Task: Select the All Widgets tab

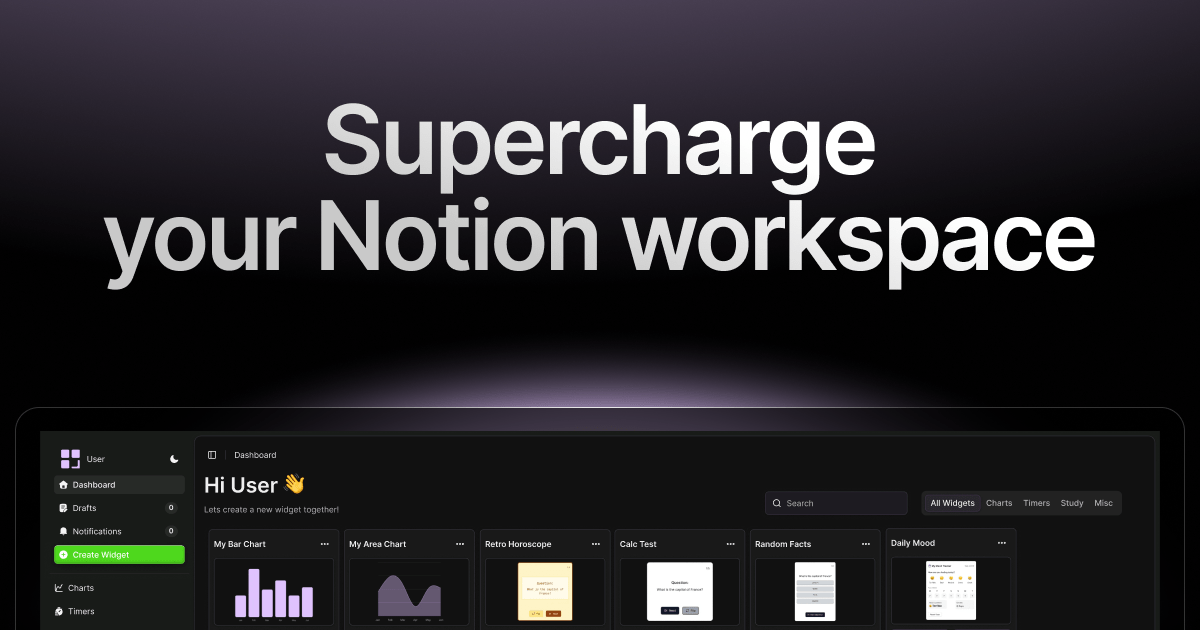Action: coord(952,503)
